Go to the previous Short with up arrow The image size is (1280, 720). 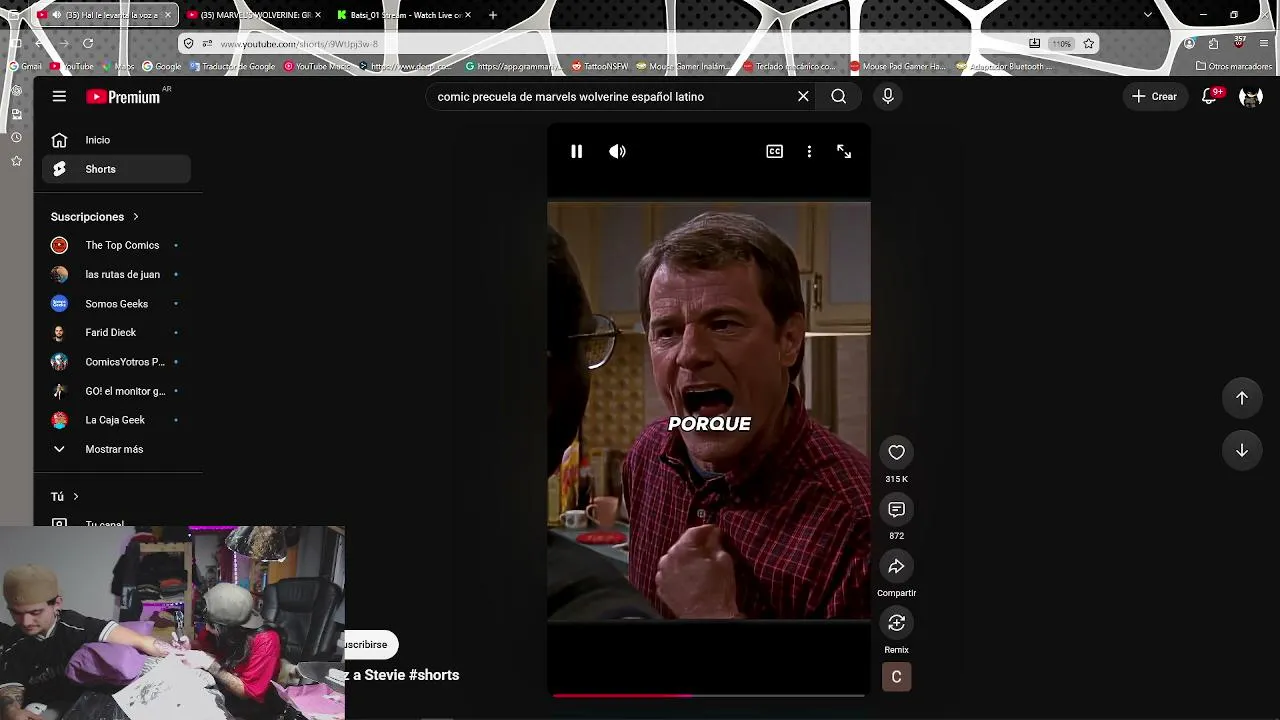coord(1241,398)
